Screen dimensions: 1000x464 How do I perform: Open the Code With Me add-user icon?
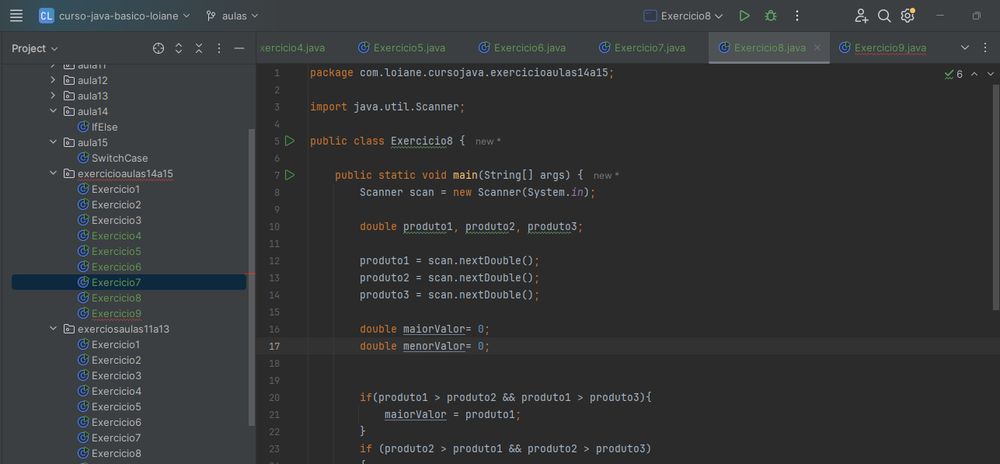(861, 16)
